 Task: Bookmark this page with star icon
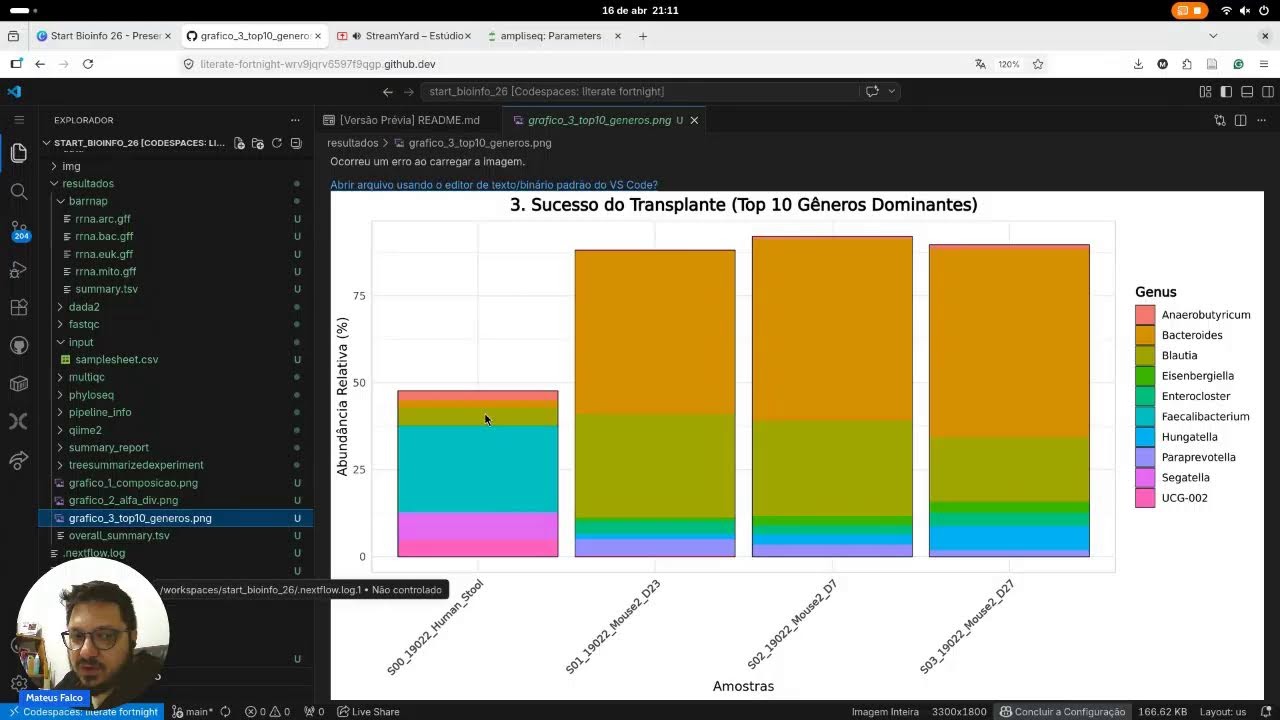(x=1038, y=64)
